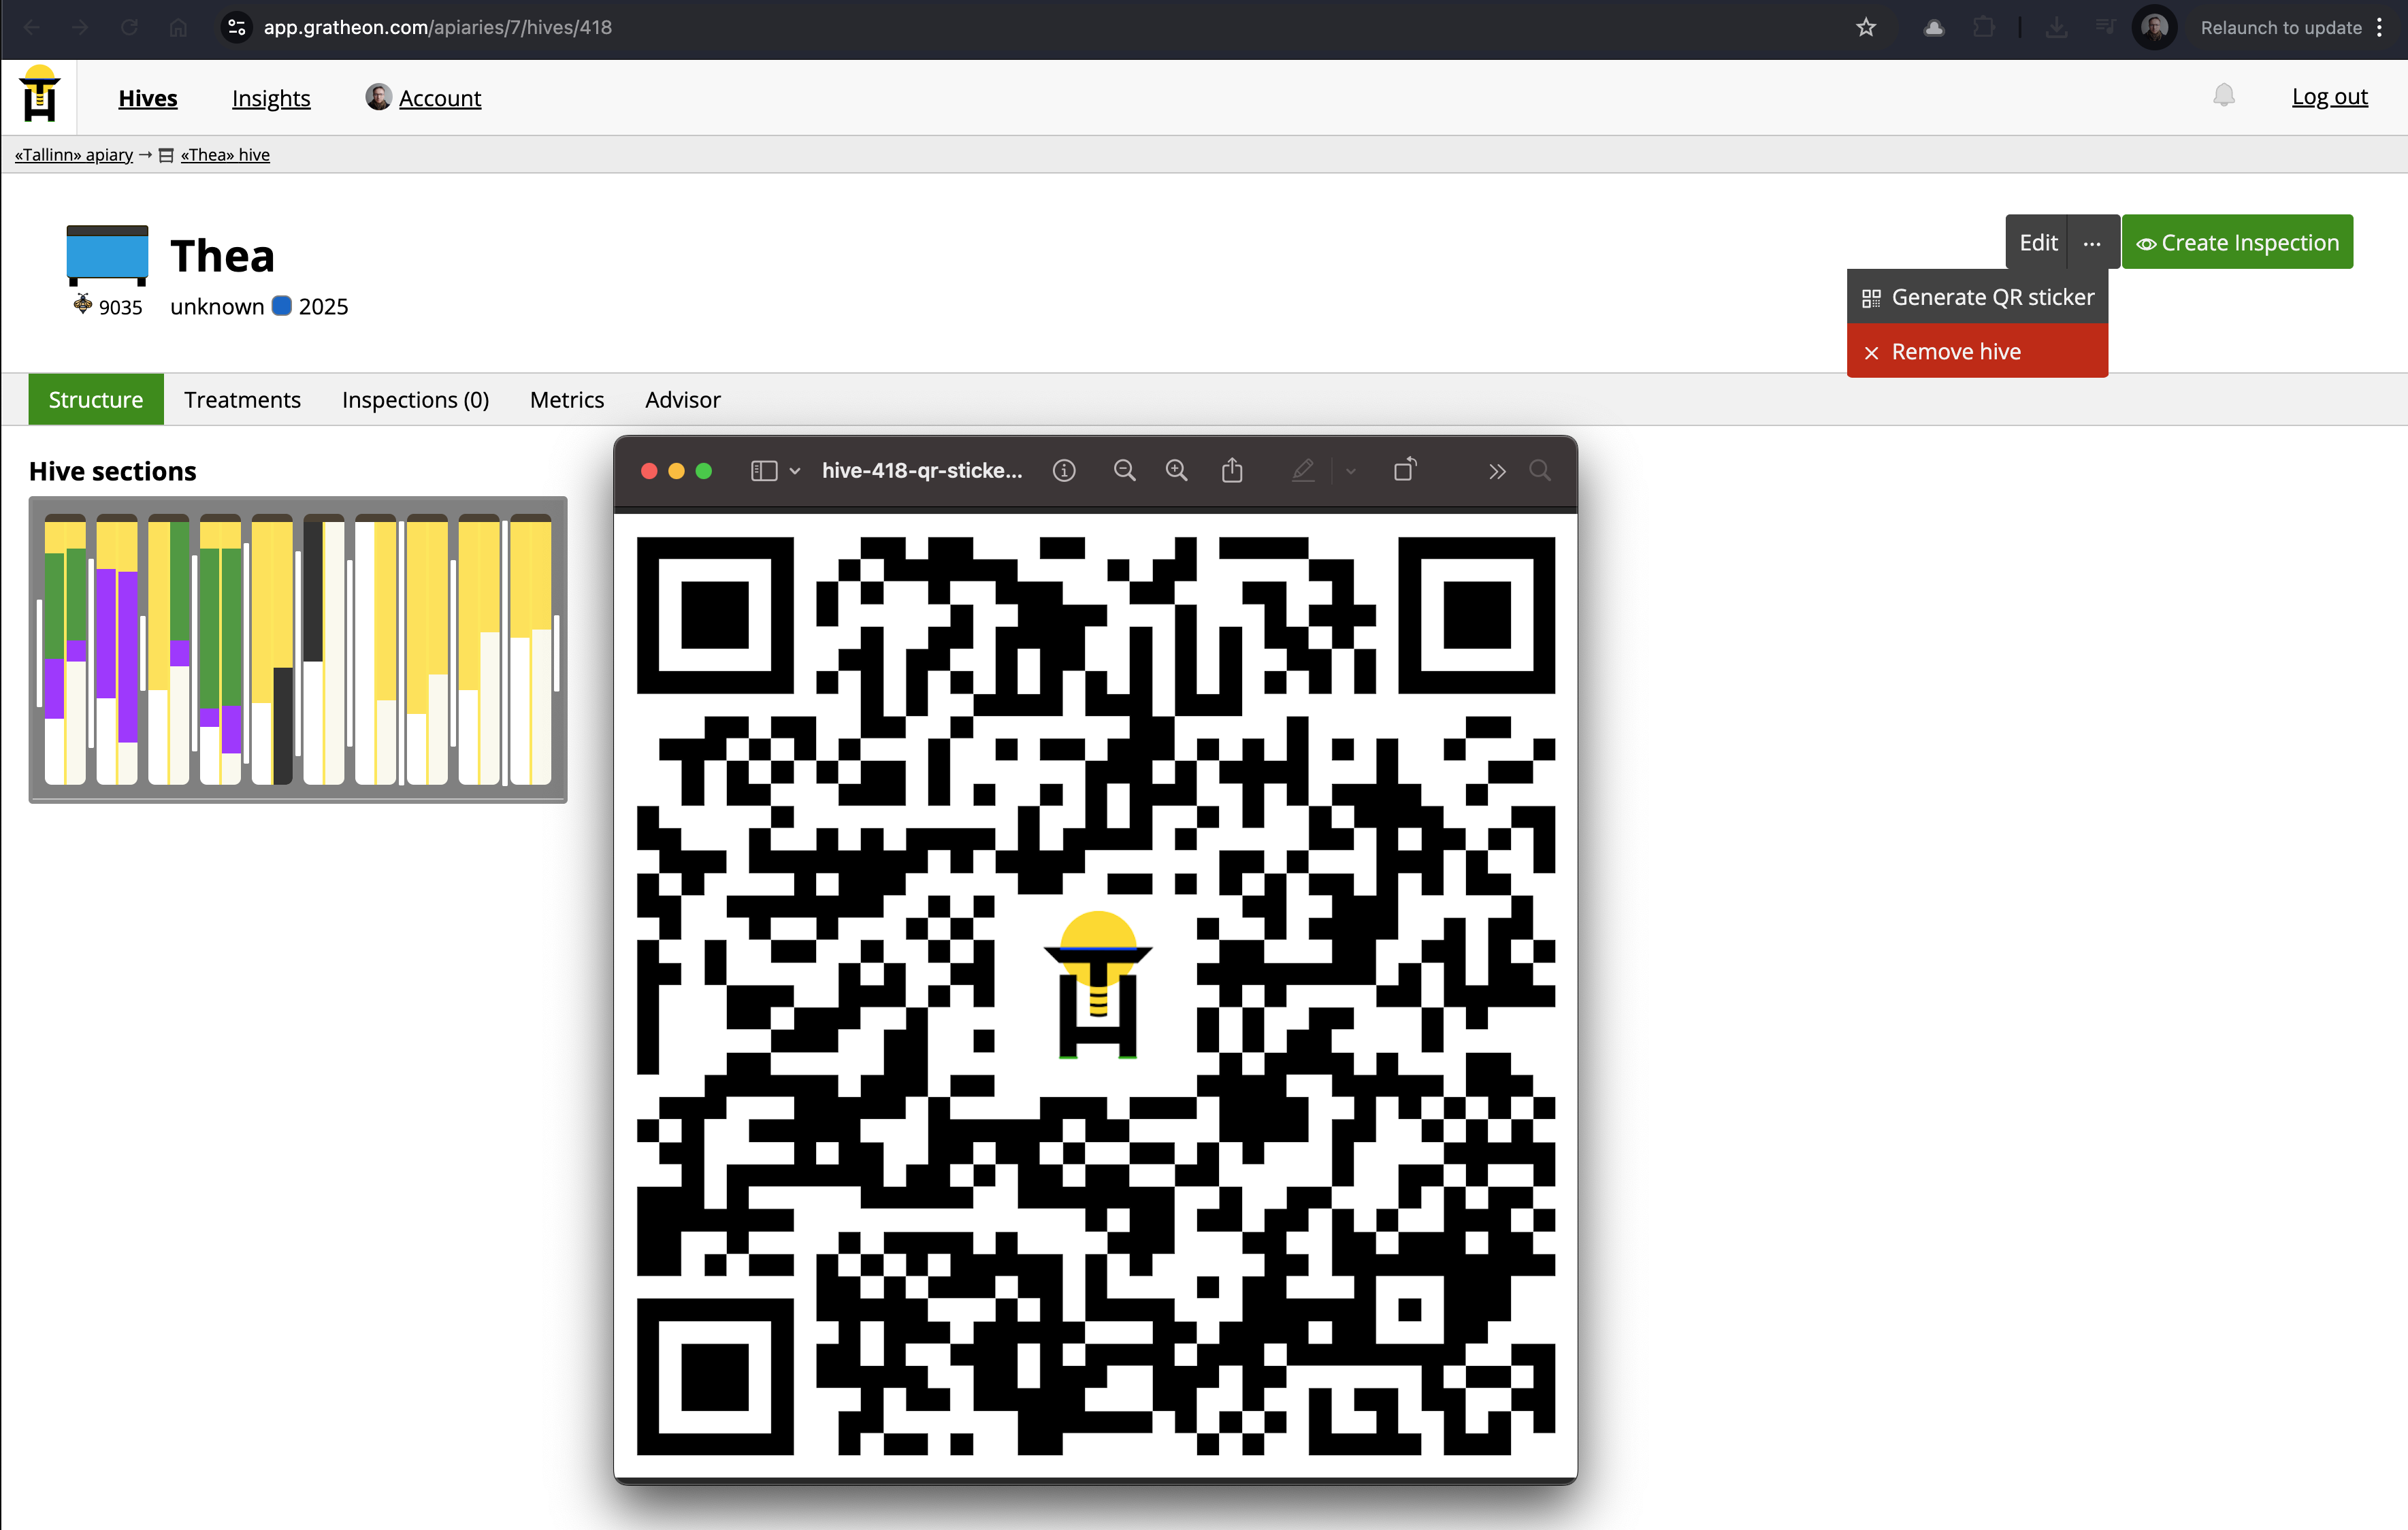This screenshot has height=1530, width=2408.
Task: Open media control icon in browser toolbar
Action: pyautogui.click(x=2105, y=28)
